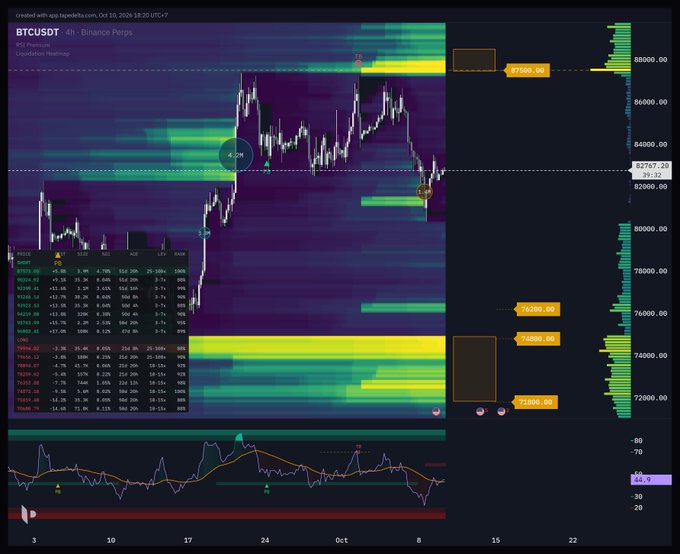
Task: Click the 24 date label on time axis
Action: coord(265,540)
